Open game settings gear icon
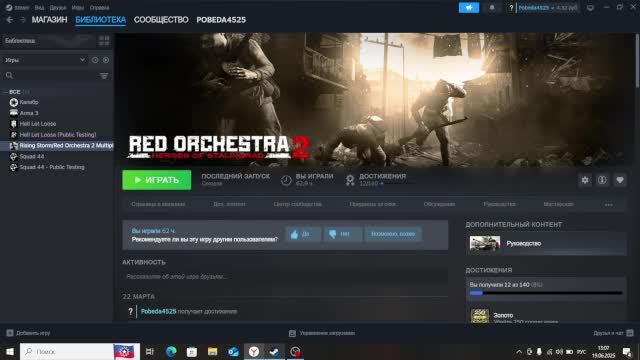 585,180
